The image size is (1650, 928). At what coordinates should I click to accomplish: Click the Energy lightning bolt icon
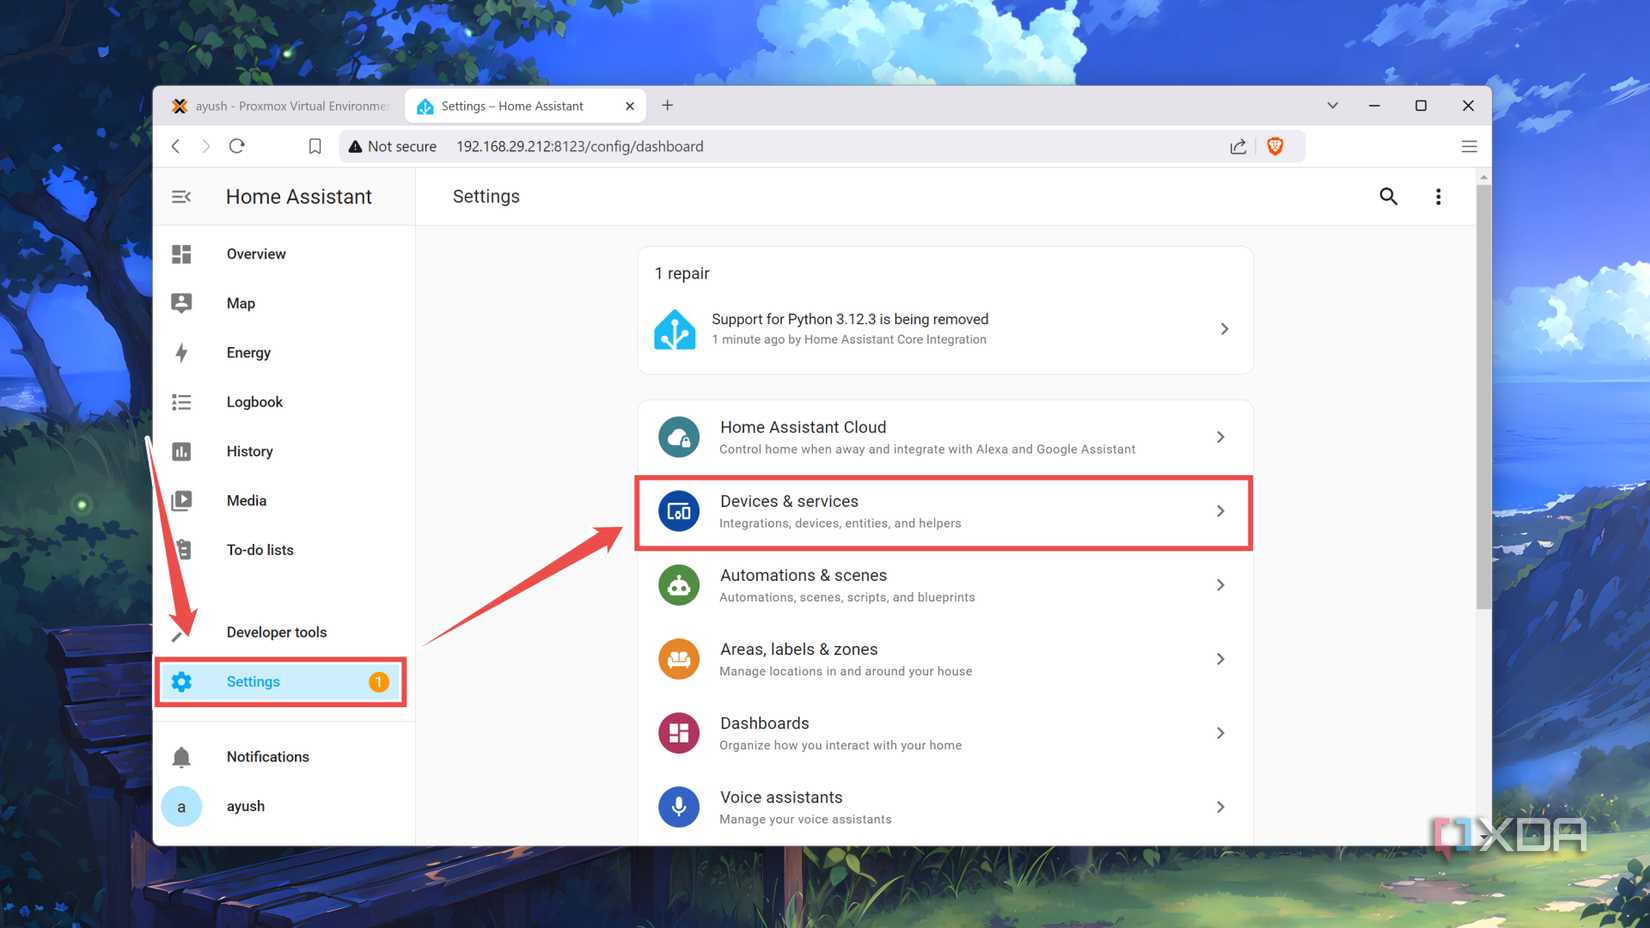click(x=181, y=352)
